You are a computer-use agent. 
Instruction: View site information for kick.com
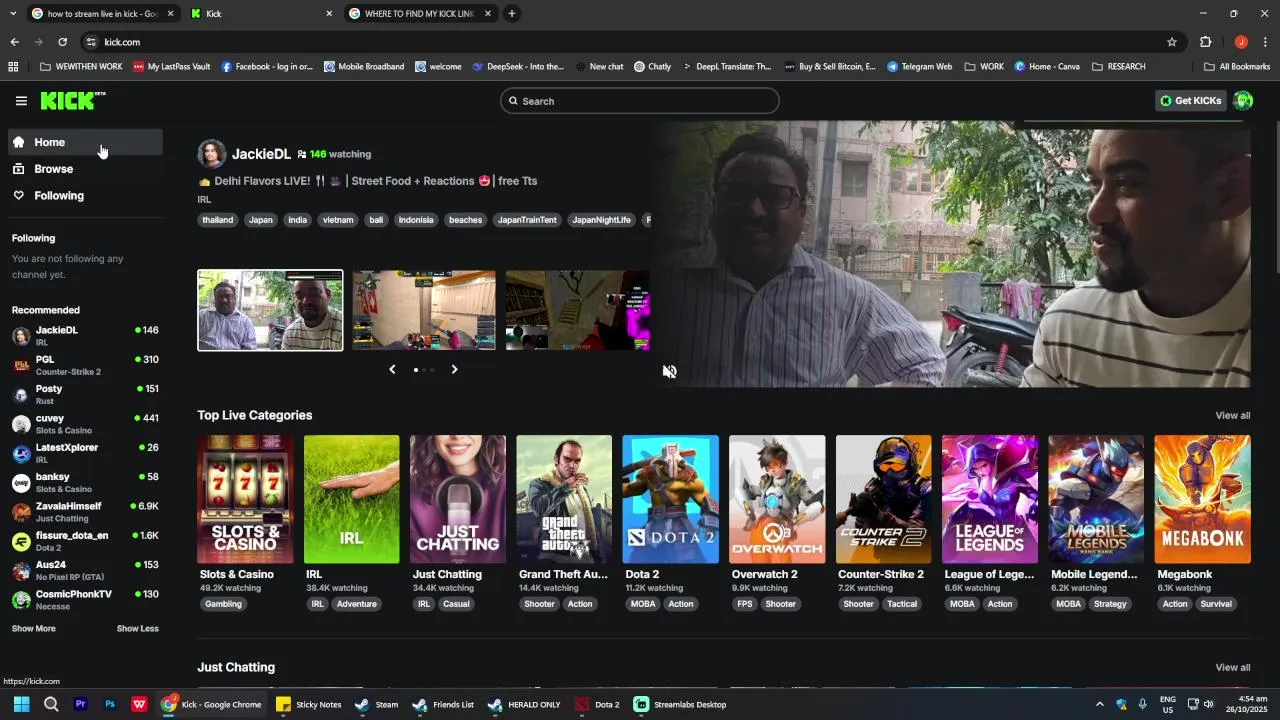click(x=91, y=42)
